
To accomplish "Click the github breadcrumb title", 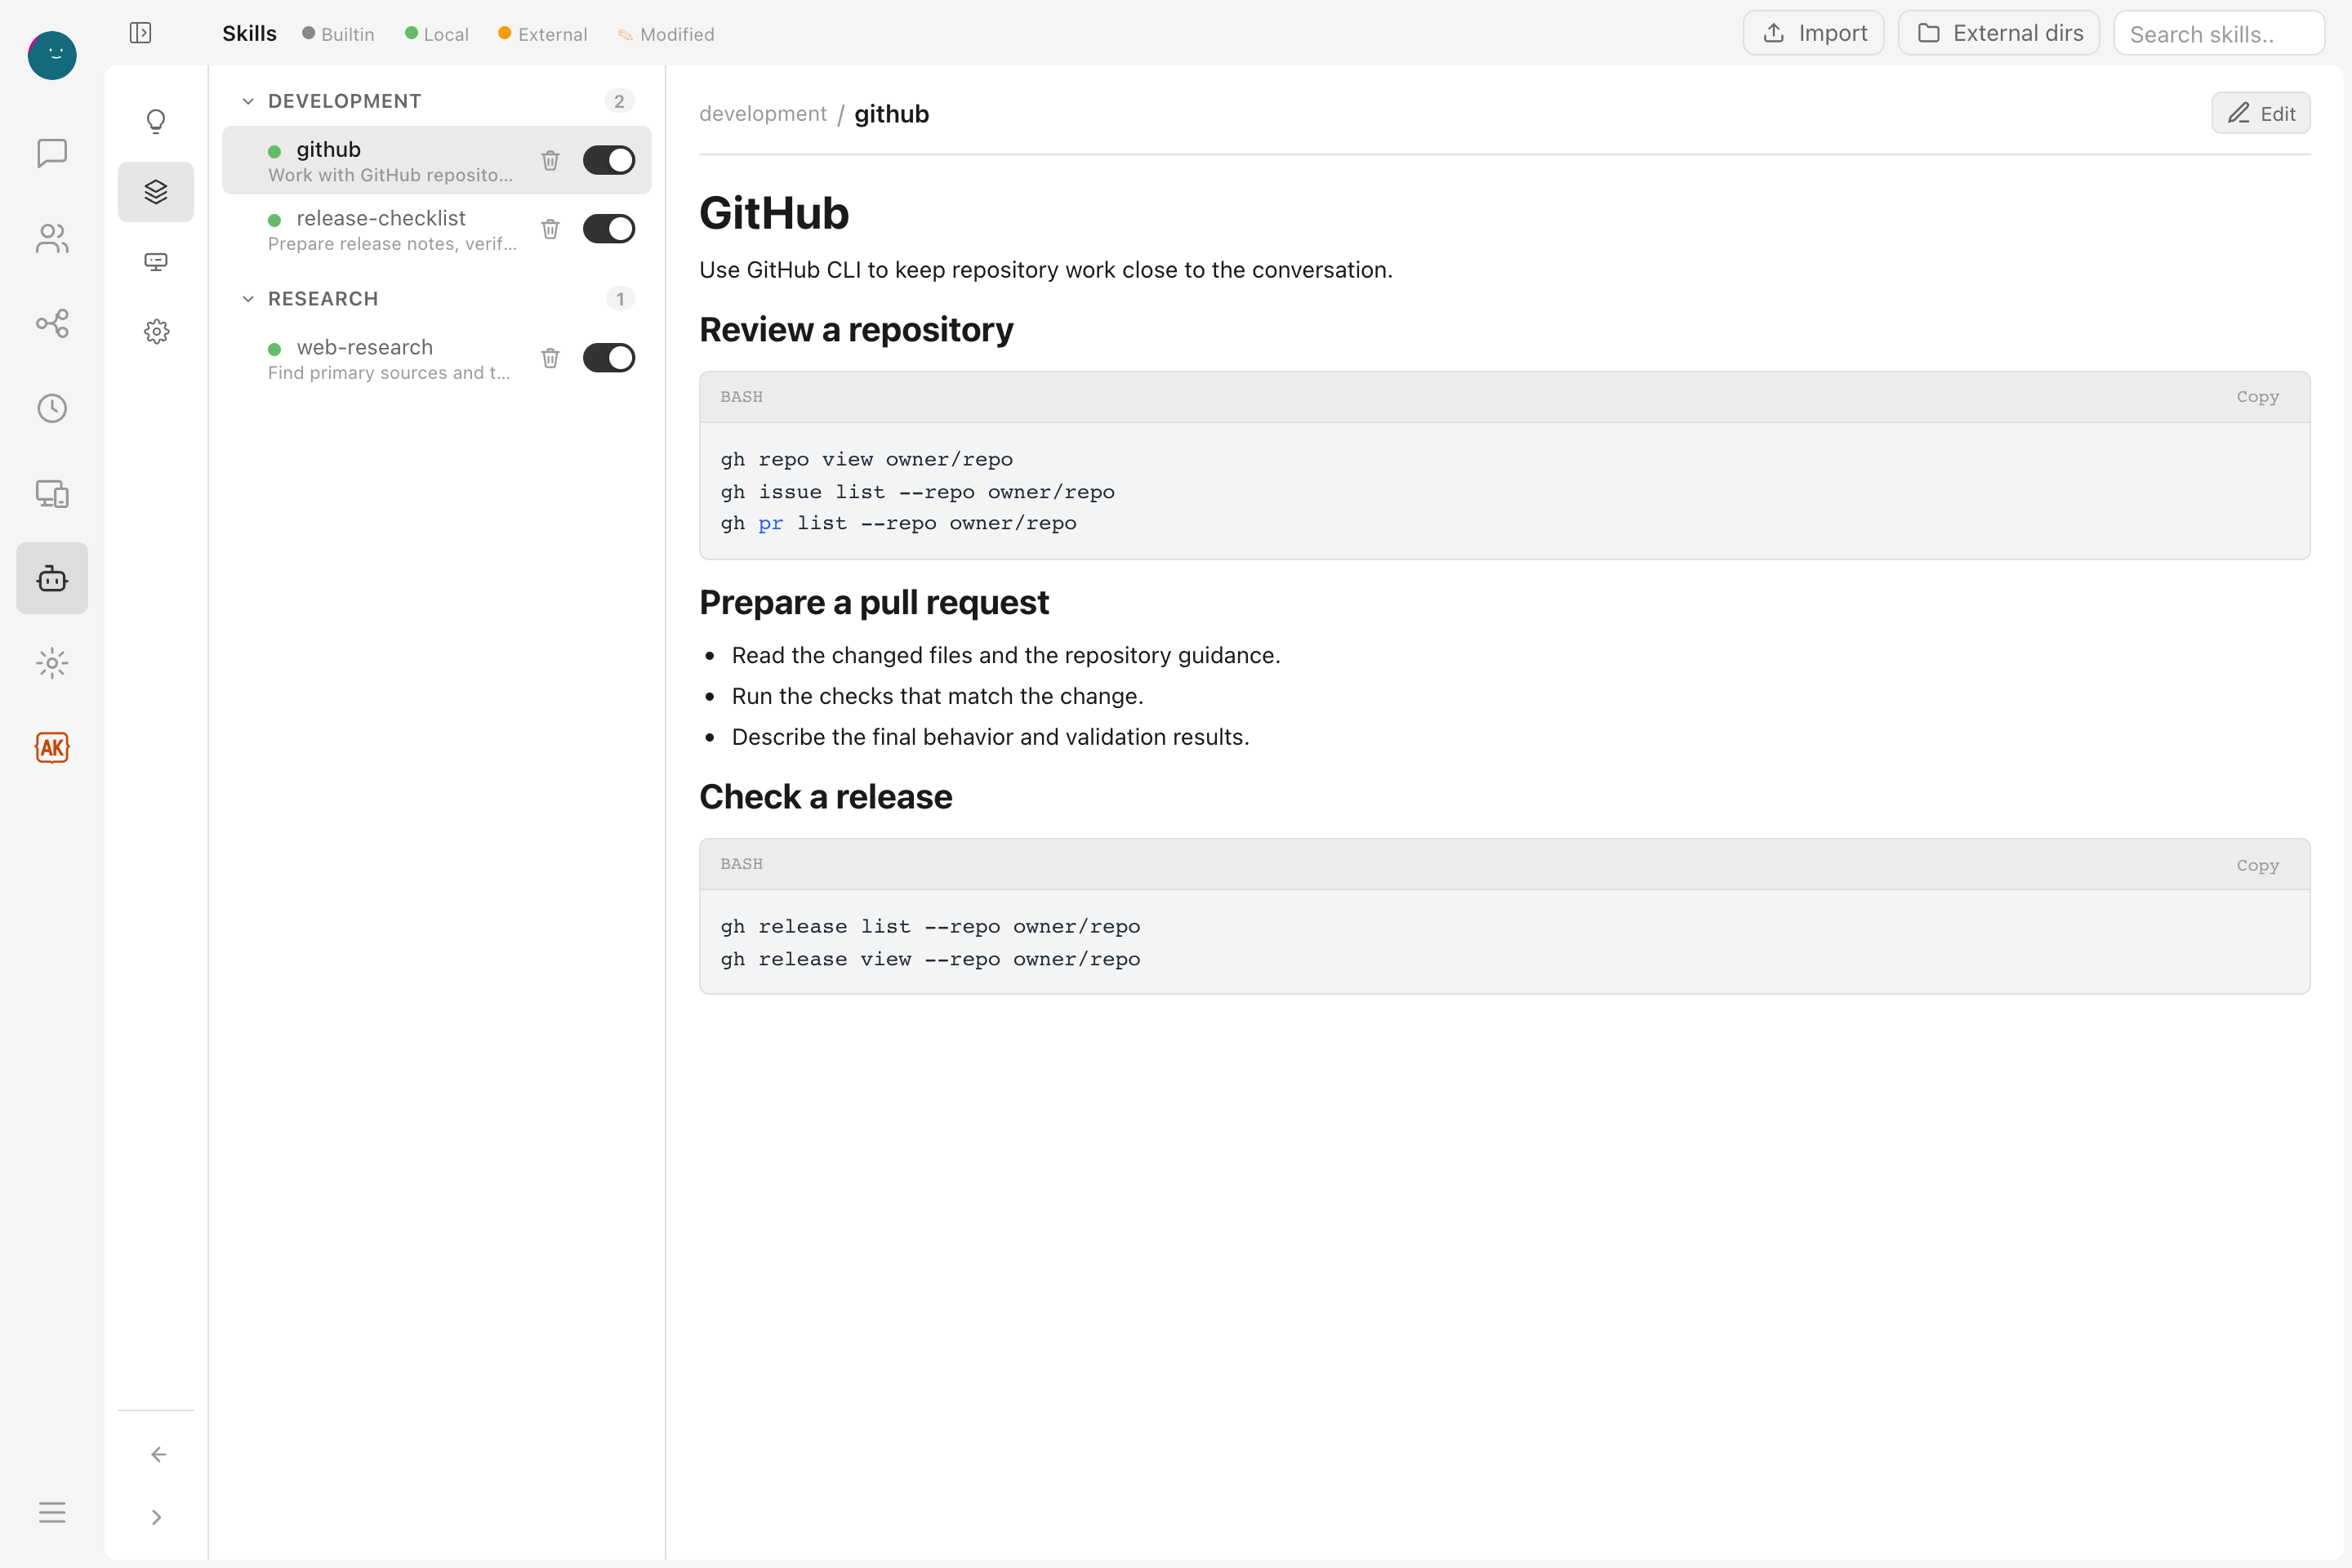I will (x=891, y=114).
